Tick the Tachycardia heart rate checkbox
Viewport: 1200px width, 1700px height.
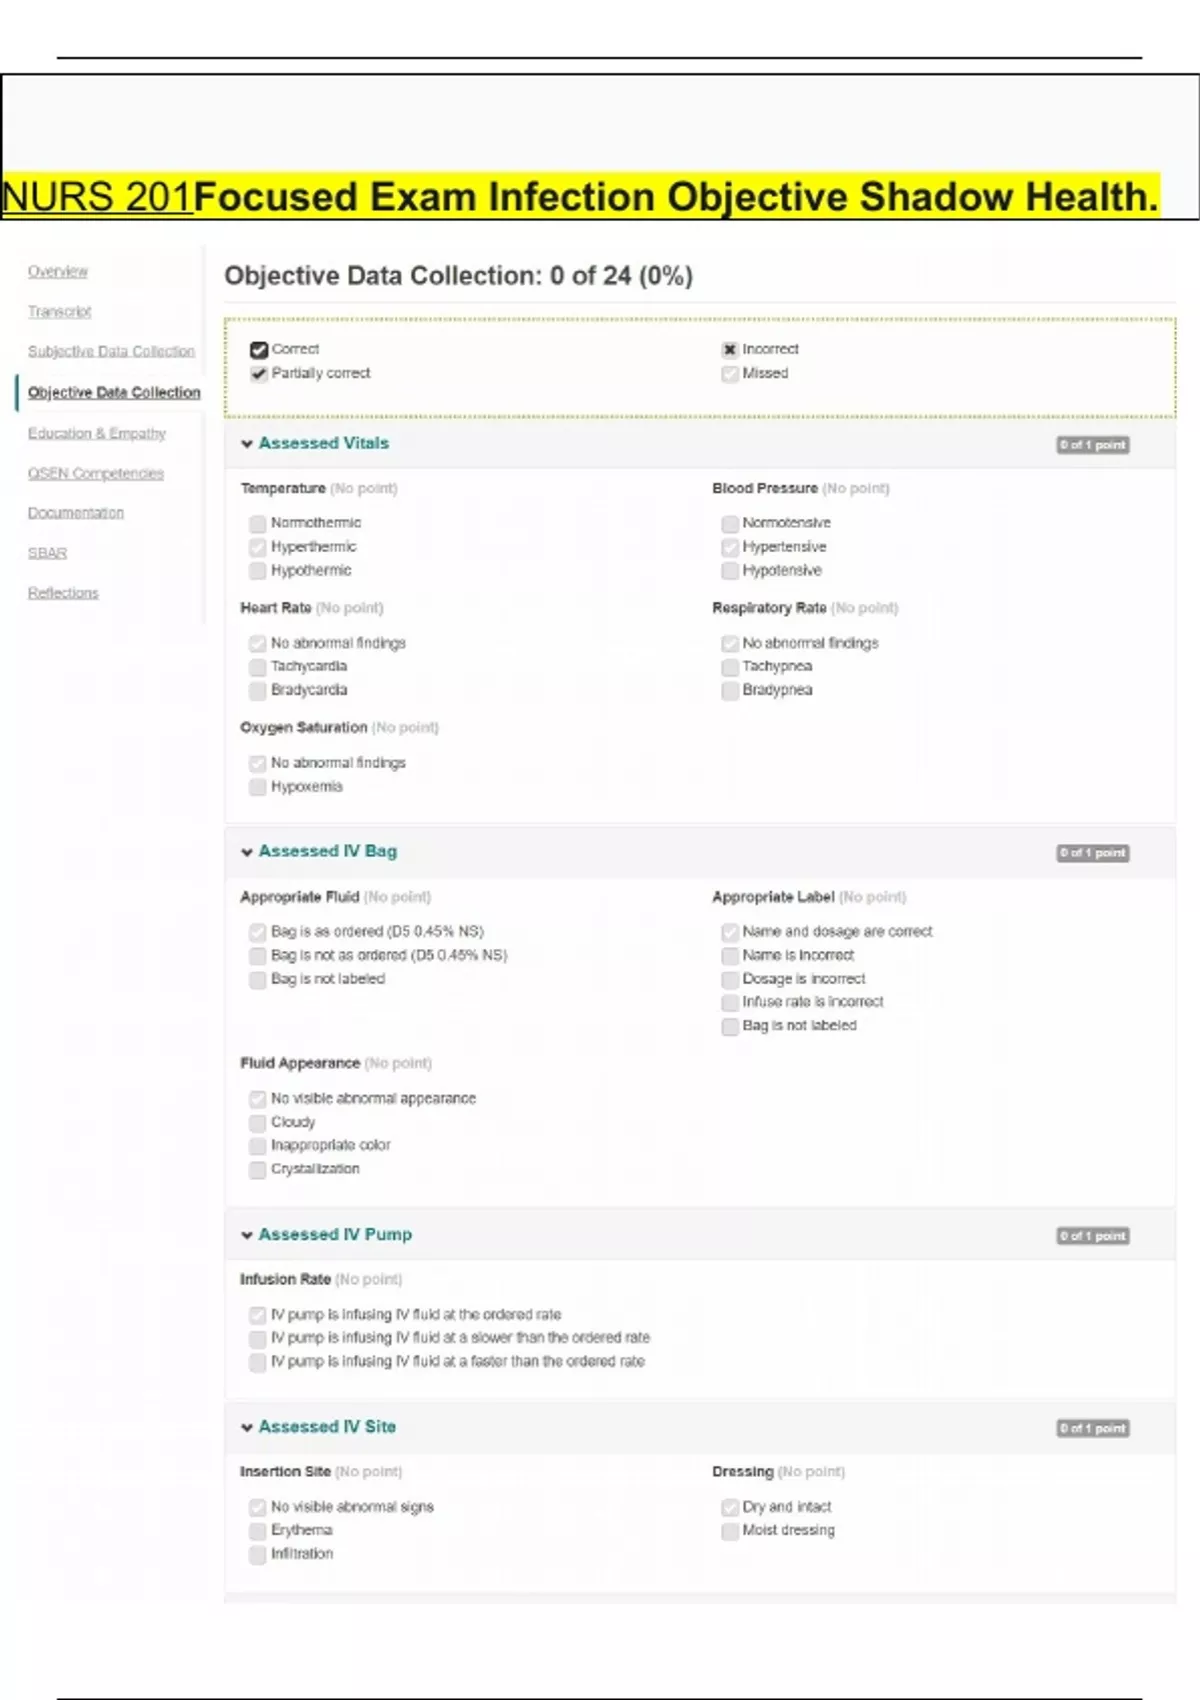[x=258, y=667]
